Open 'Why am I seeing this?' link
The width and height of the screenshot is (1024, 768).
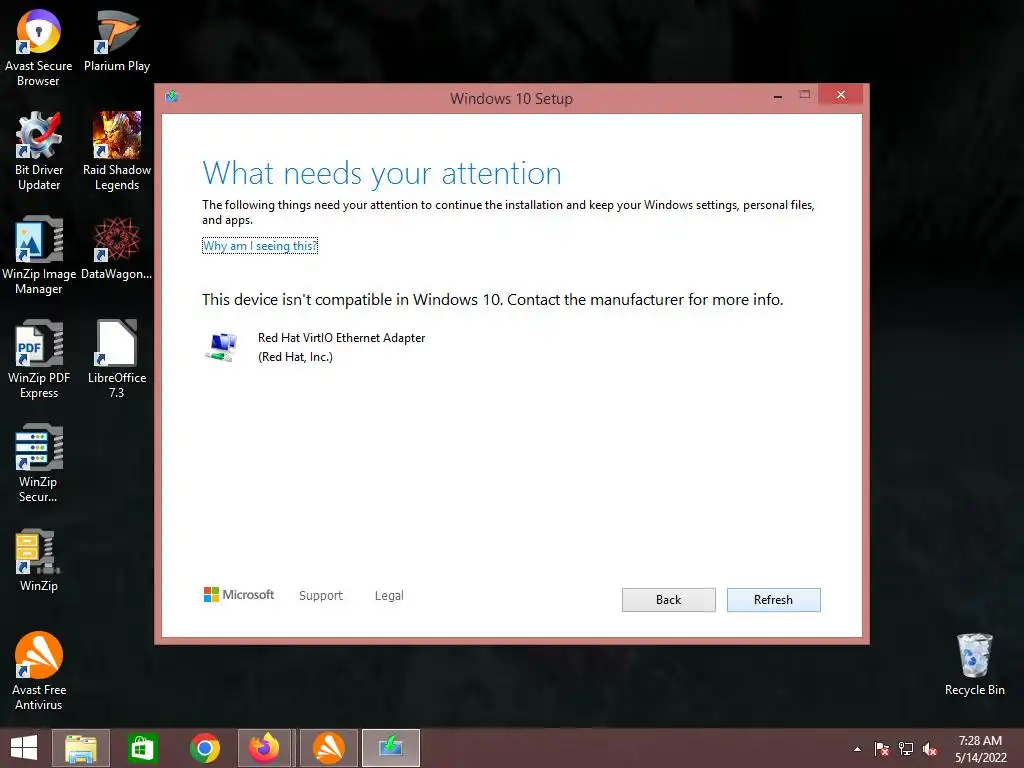260,246
